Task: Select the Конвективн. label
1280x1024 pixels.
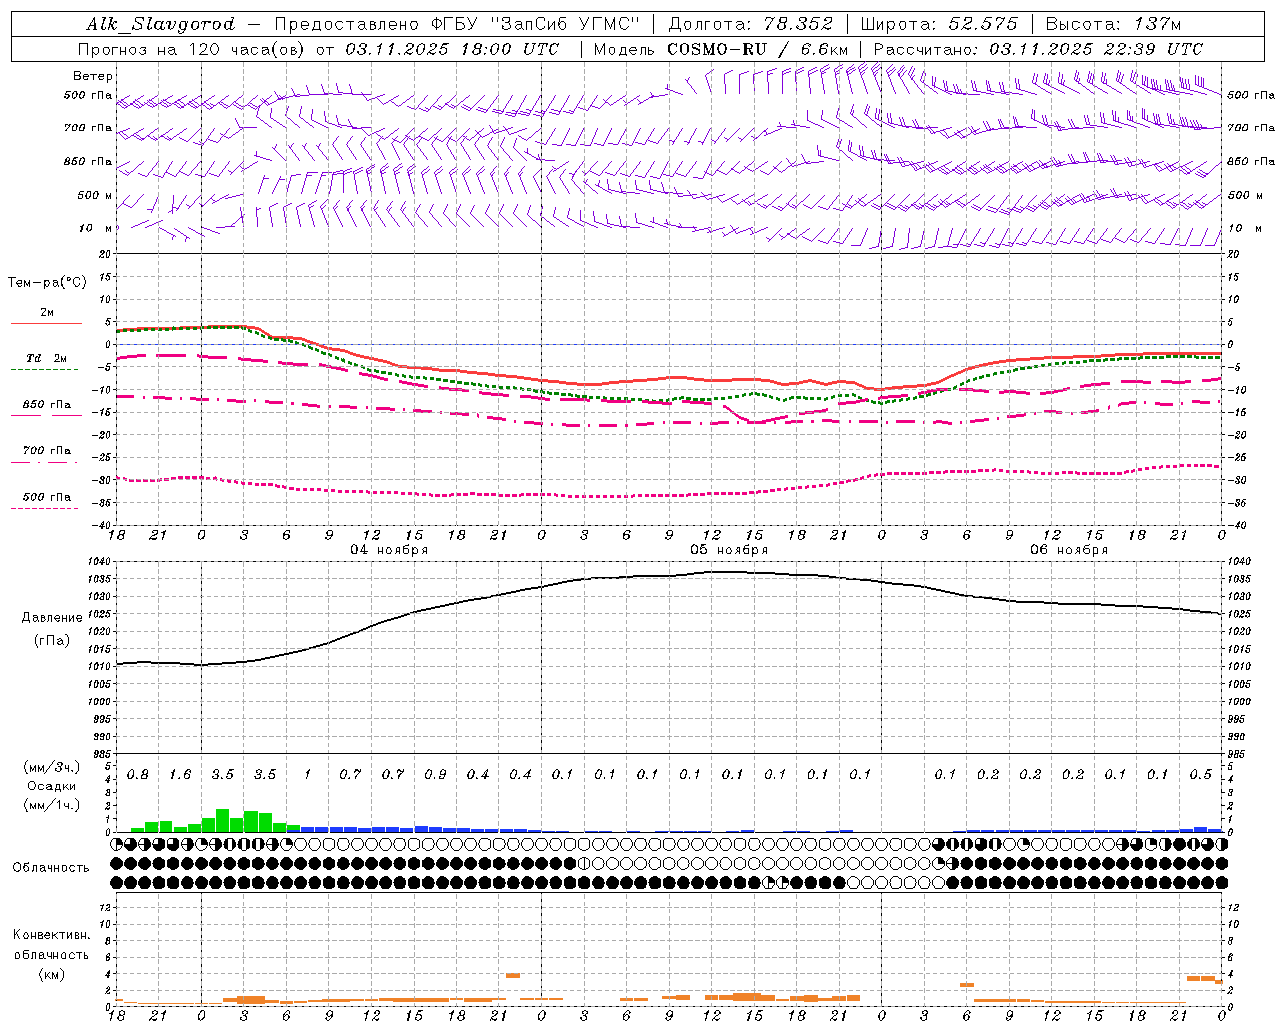Action: 51,935
